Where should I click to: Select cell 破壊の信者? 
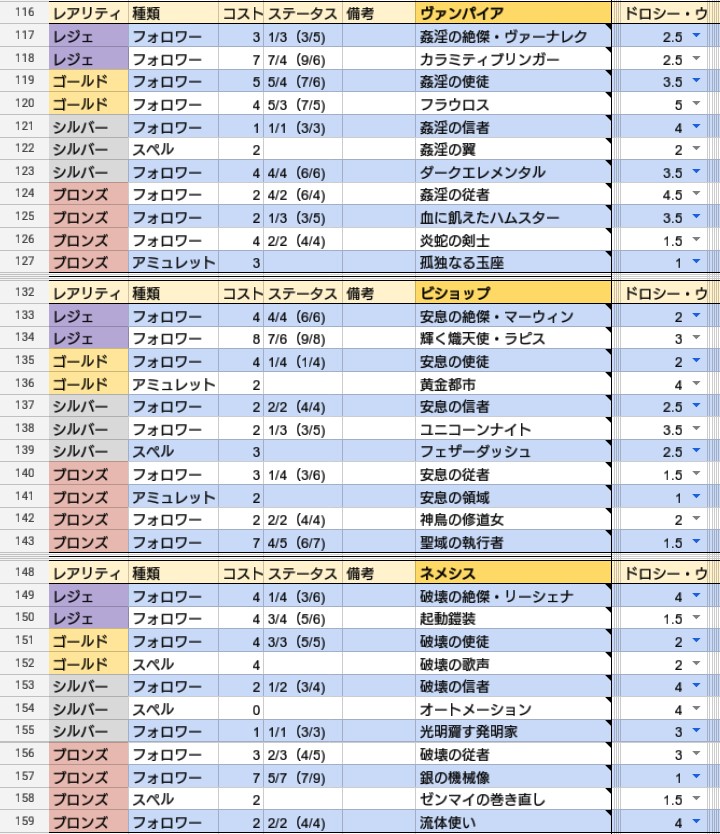[x=513, y=686]
